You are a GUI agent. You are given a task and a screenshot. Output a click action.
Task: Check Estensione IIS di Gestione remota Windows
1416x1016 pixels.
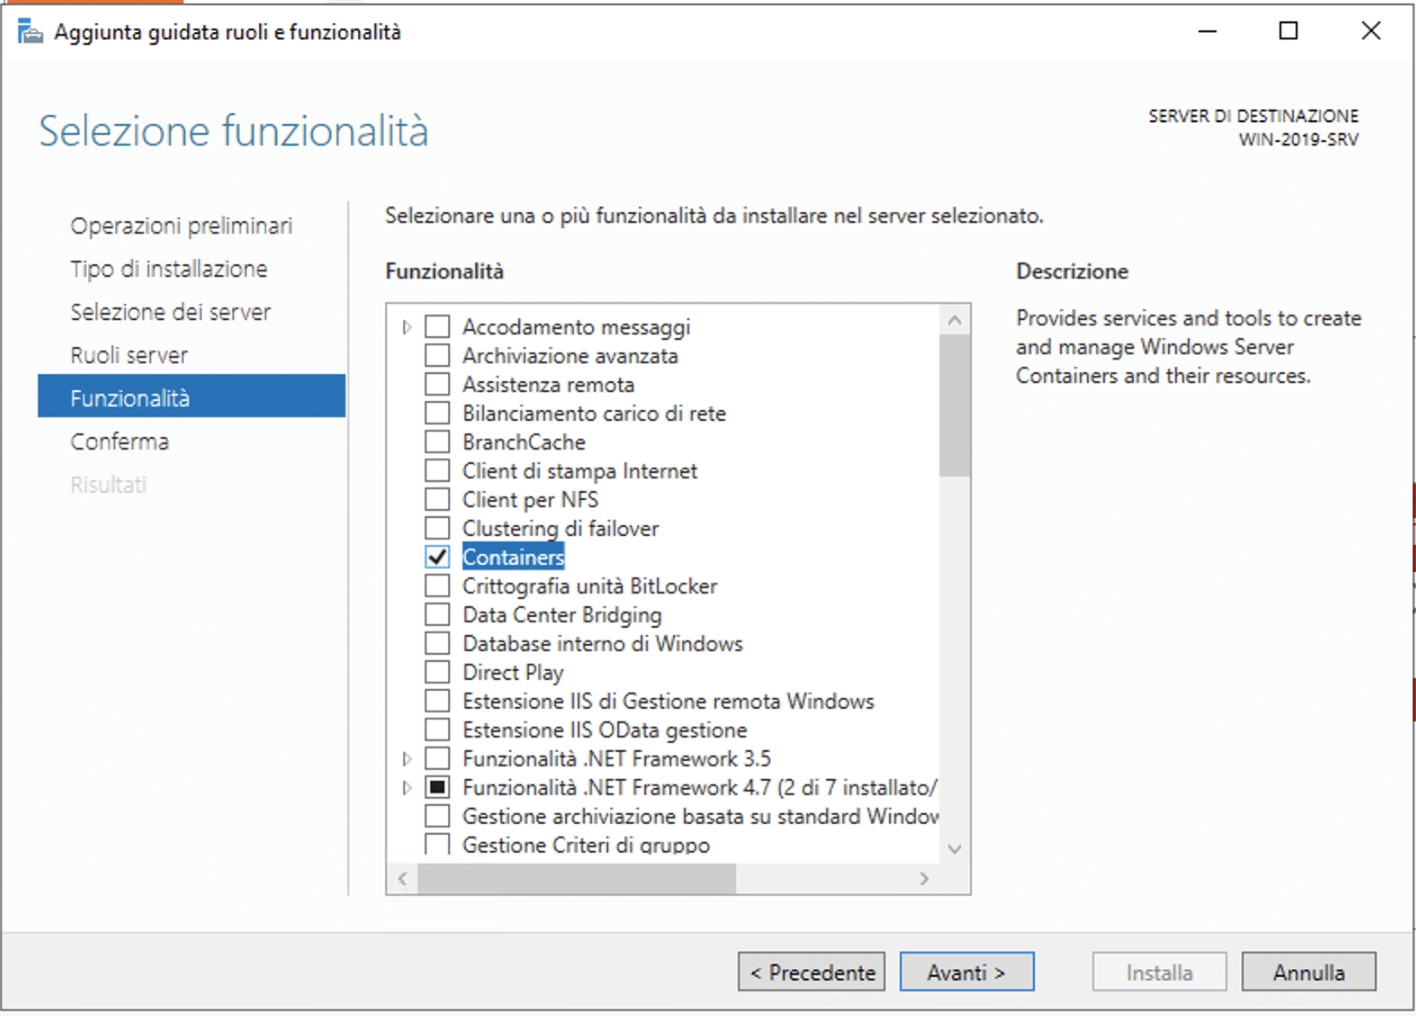point(437,701)
